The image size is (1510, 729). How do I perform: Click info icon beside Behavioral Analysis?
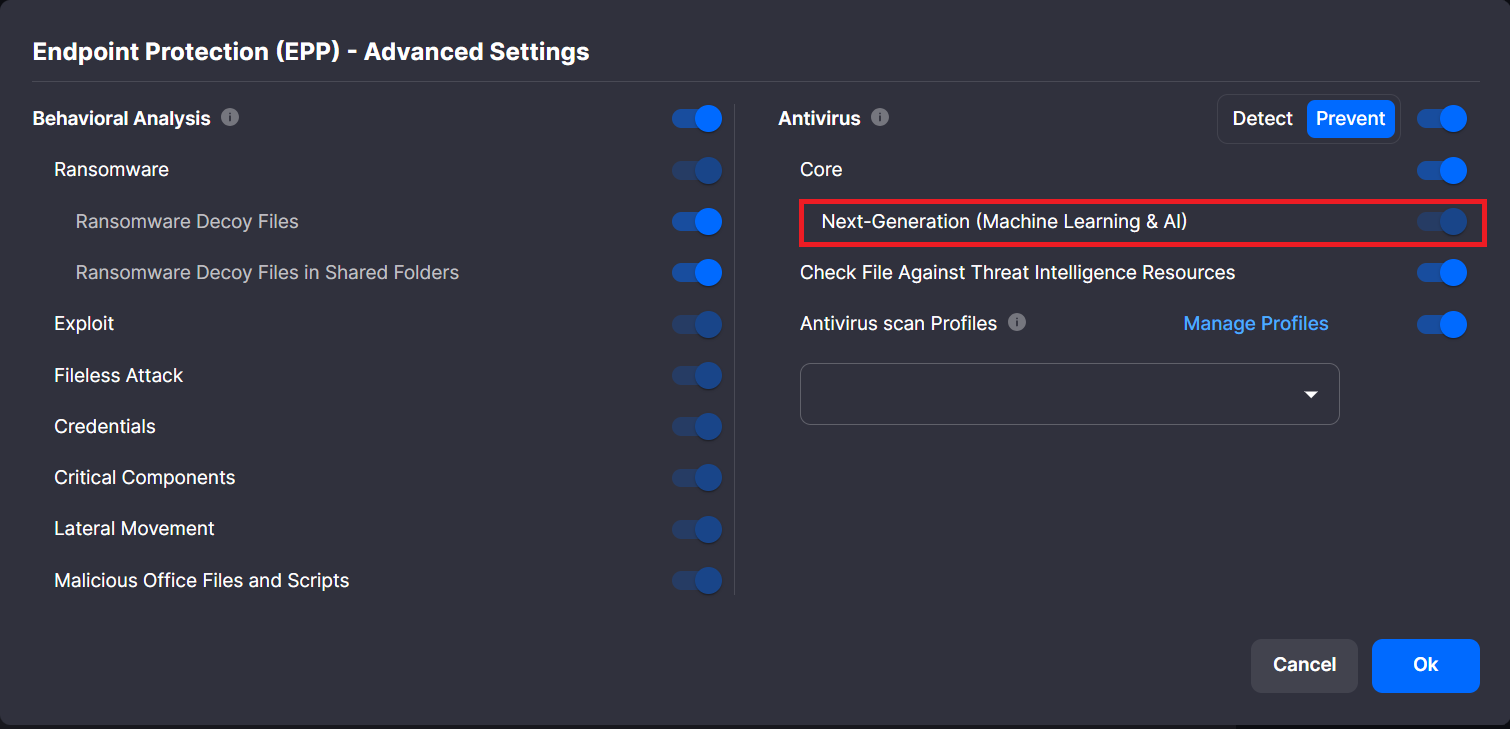click(x=230, y=117)
